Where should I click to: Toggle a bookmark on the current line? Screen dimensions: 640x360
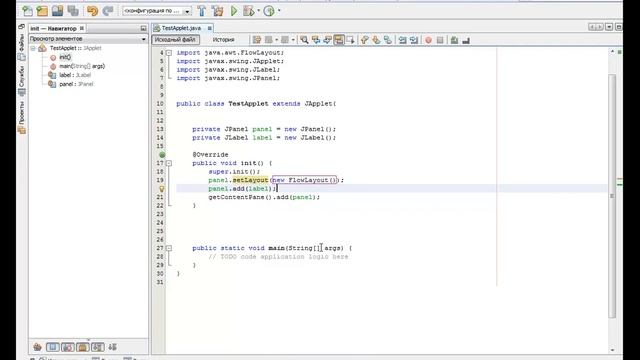387,40
